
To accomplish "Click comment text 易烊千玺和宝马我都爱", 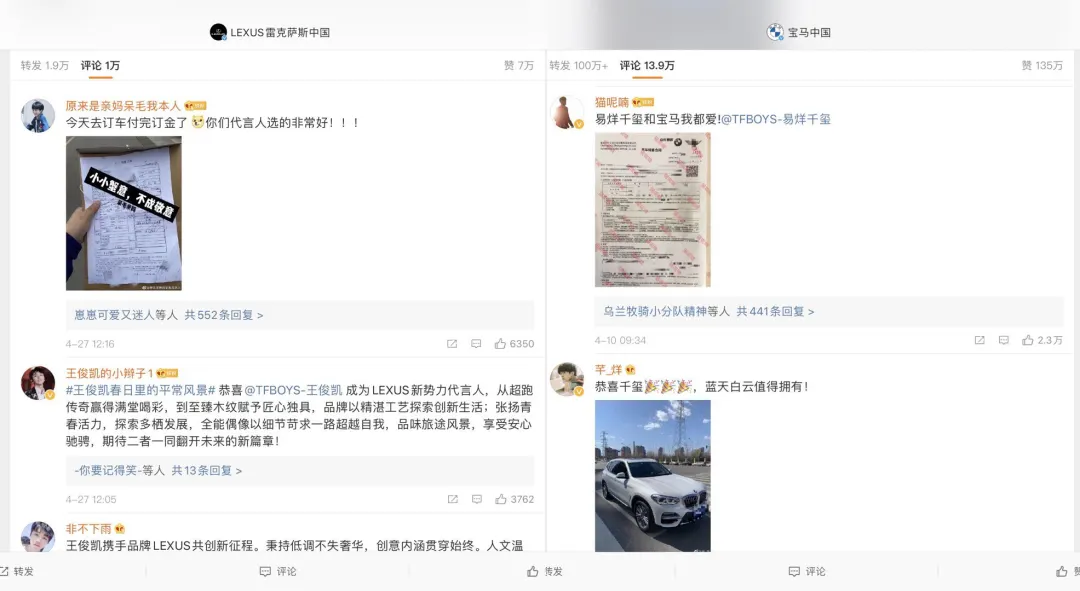I will coord(656,119).
